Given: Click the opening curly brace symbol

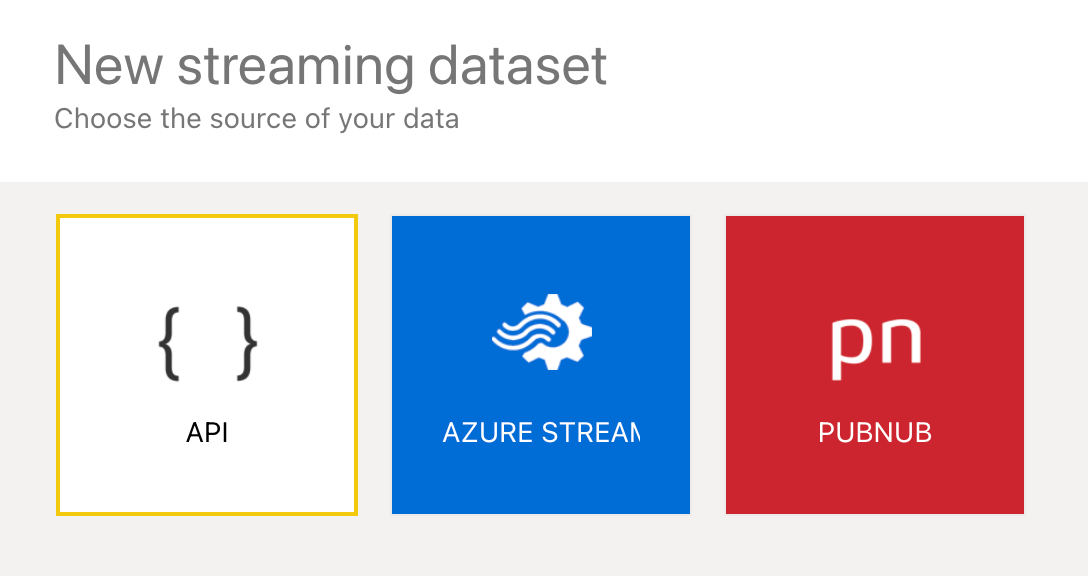Looking at the screenshot, I should coord(170,343).
